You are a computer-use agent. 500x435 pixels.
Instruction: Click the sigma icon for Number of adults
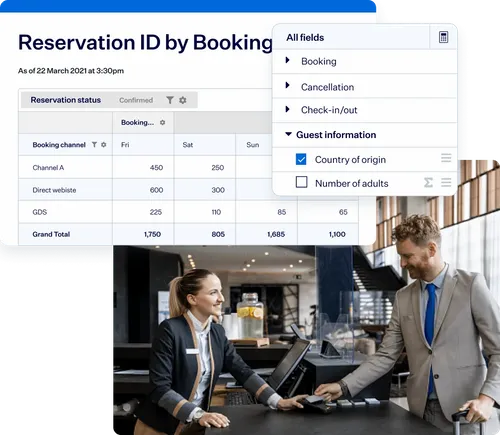pyautogui.click(x=428, y=182)
